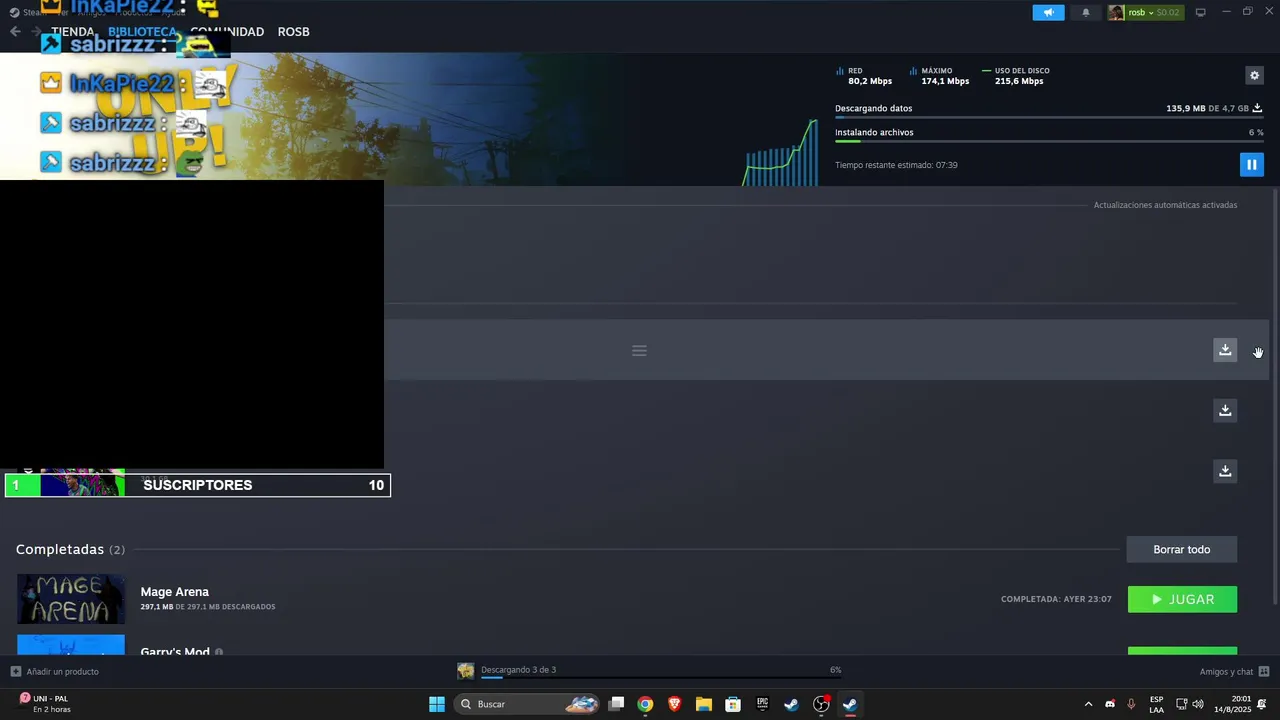Click RED 80,2 Mbps stat
The height and width of the screenshot is (720, 1280).
pyautogui.click(x=864, y=76)
